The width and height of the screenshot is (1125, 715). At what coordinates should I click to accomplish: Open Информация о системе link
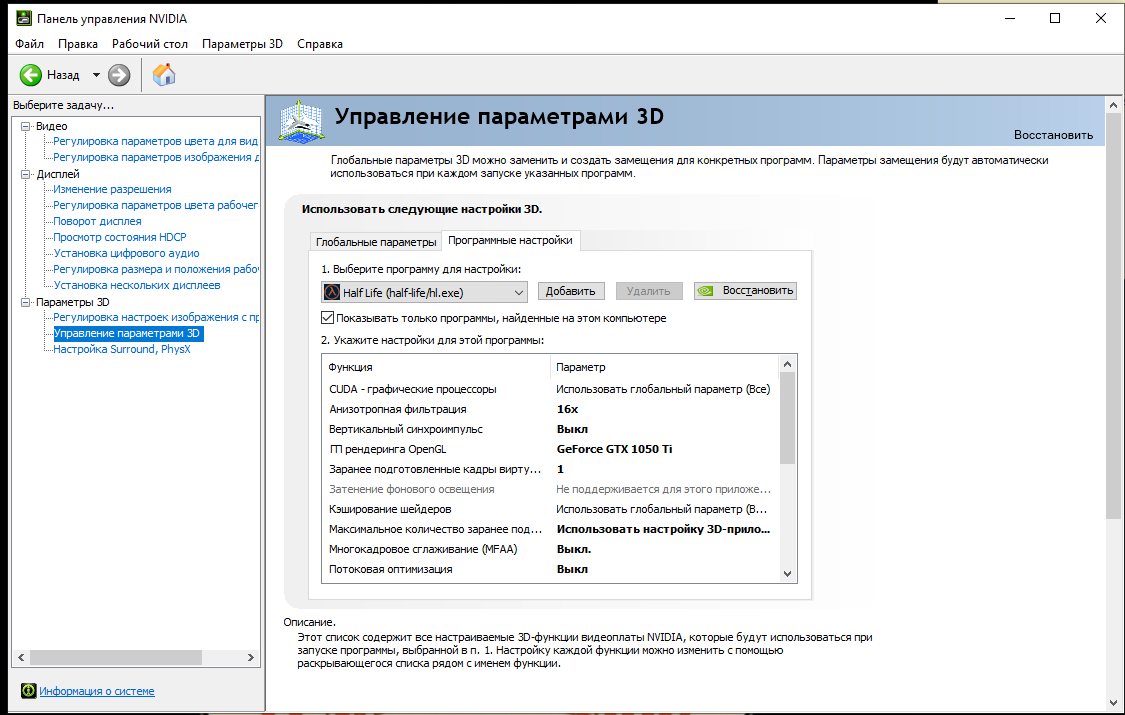(97, 691)
